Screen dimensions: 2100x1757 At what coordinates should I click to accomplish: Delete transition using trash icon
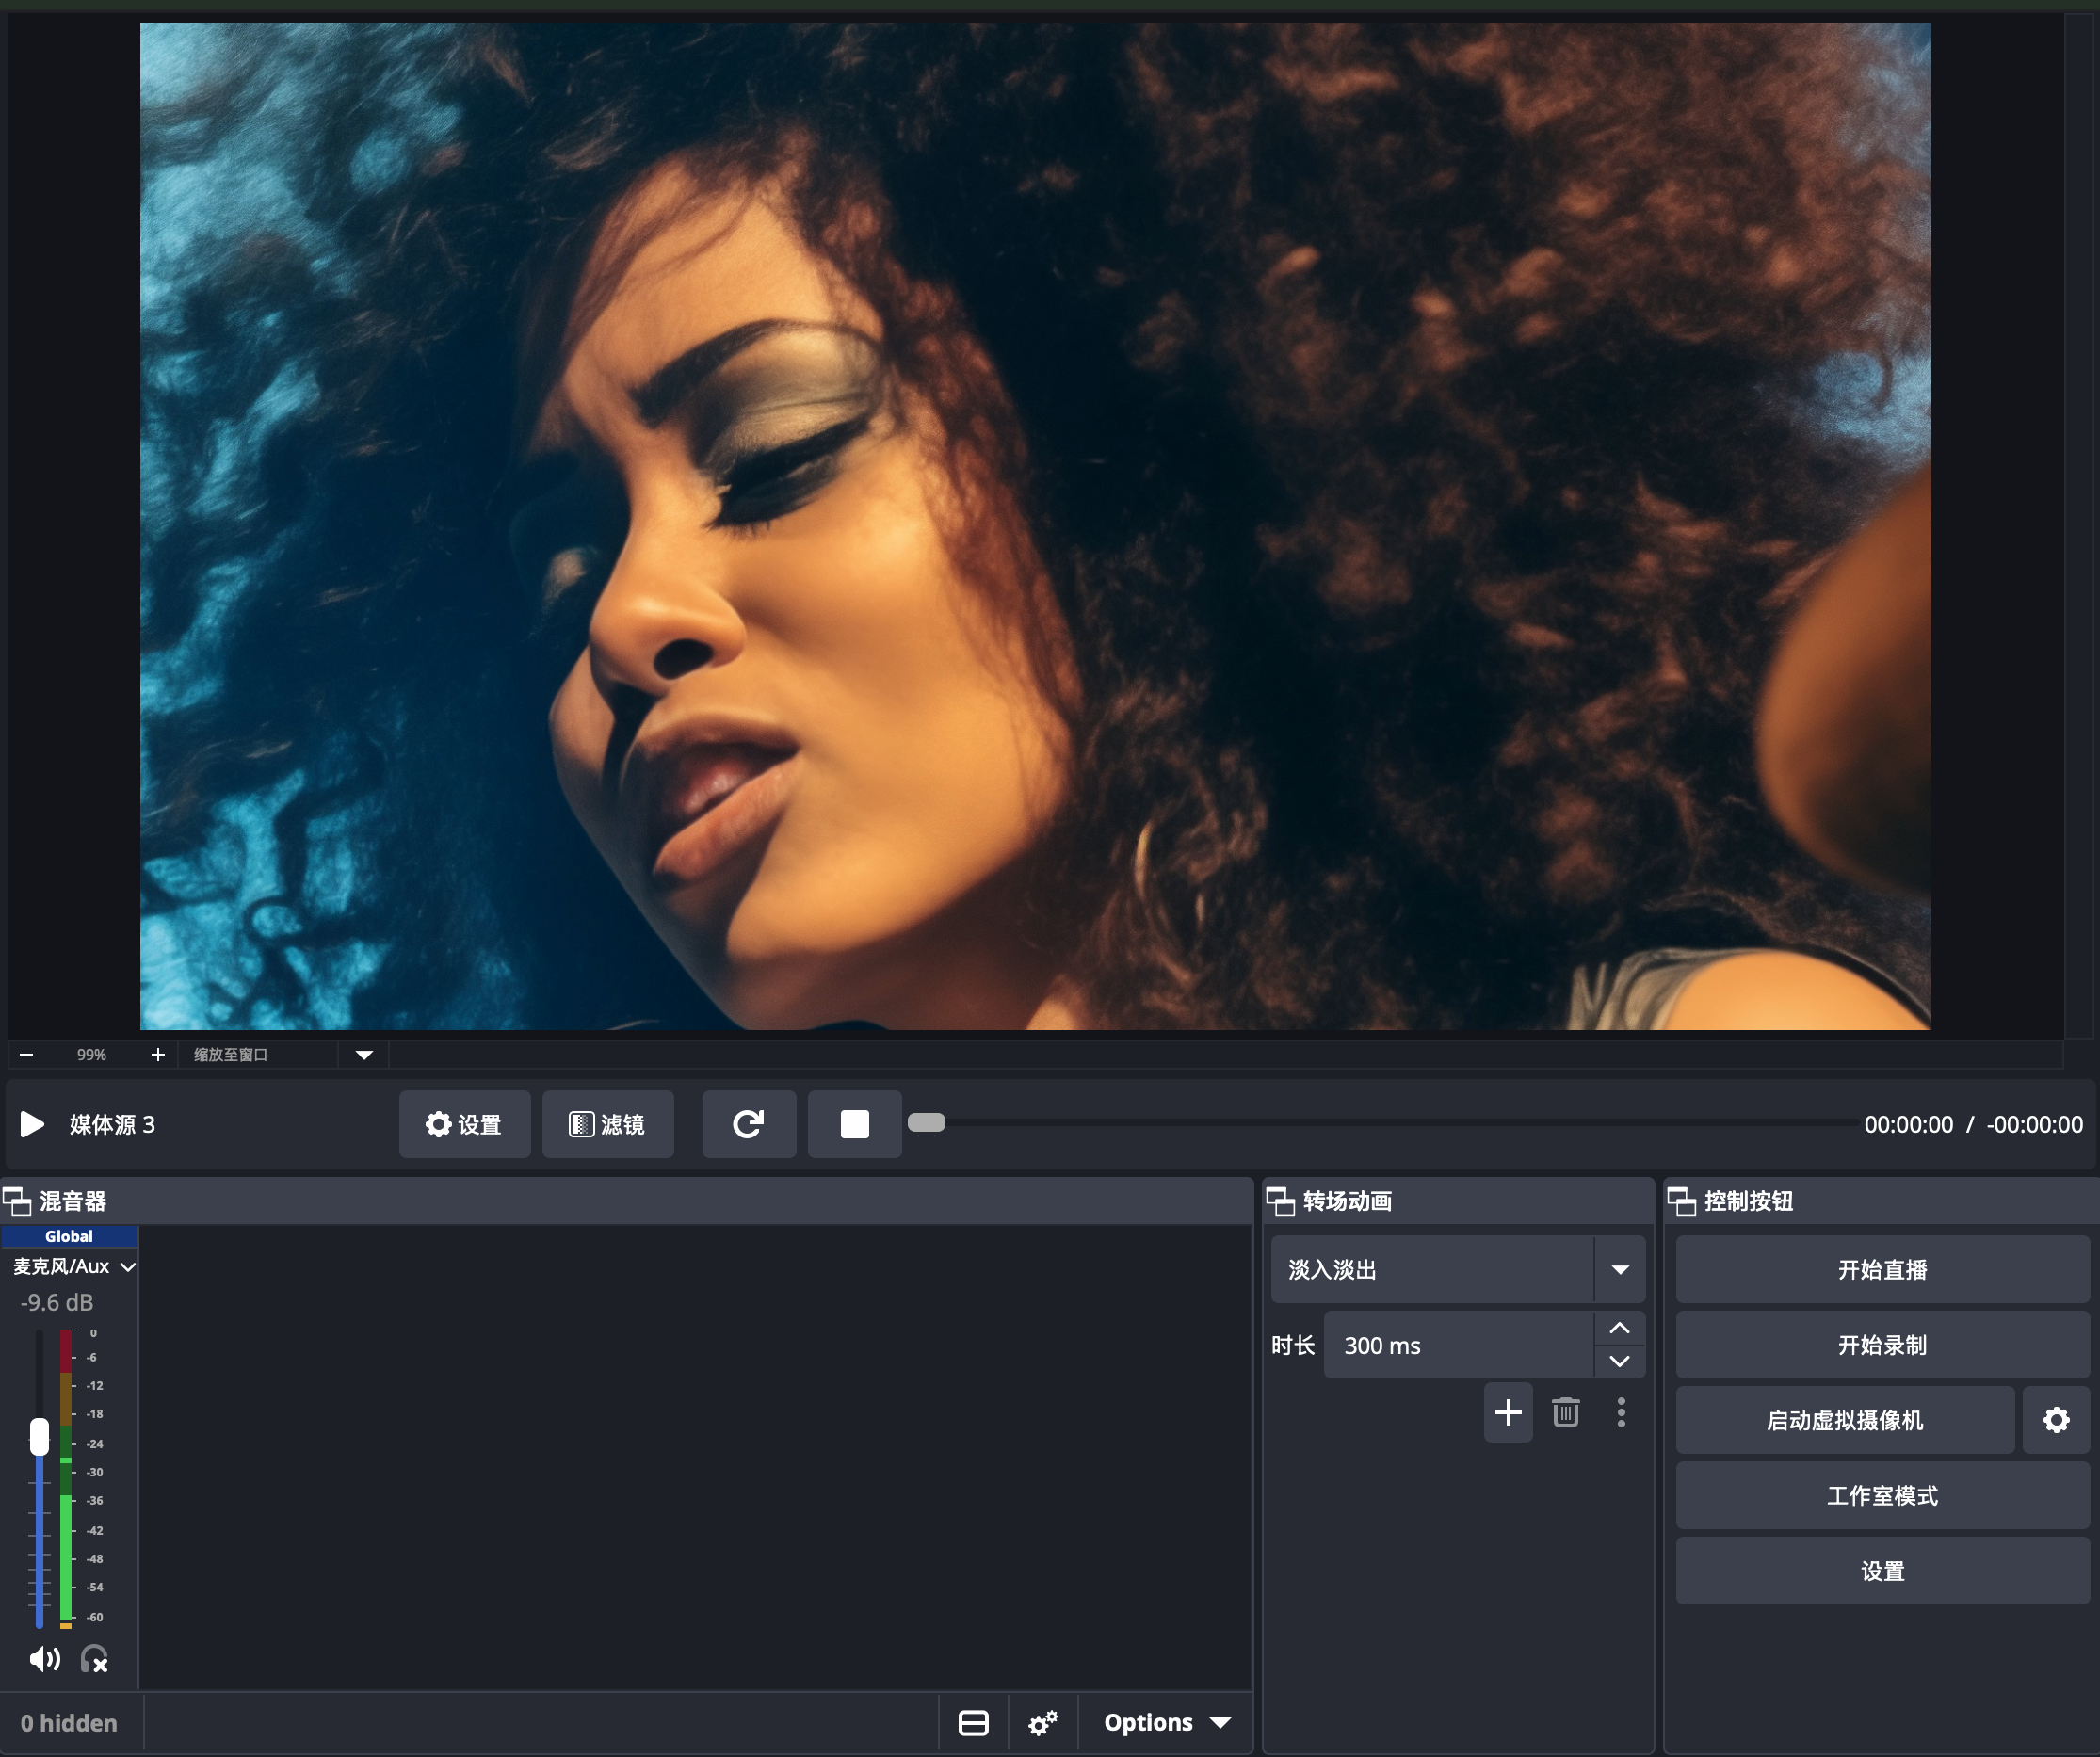(x=1565, y=1413)
